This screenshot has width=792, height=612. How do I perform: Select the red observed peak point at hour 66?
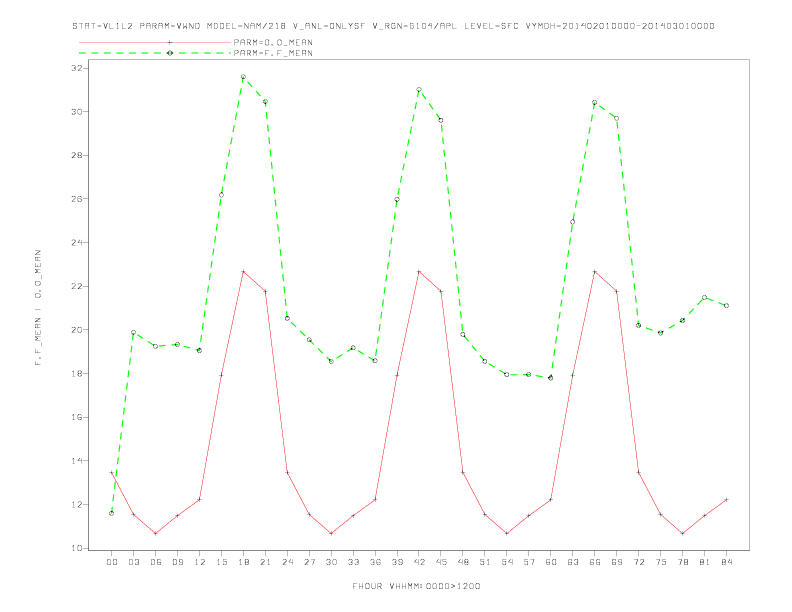pyautogui.click(x=595, y=272)
